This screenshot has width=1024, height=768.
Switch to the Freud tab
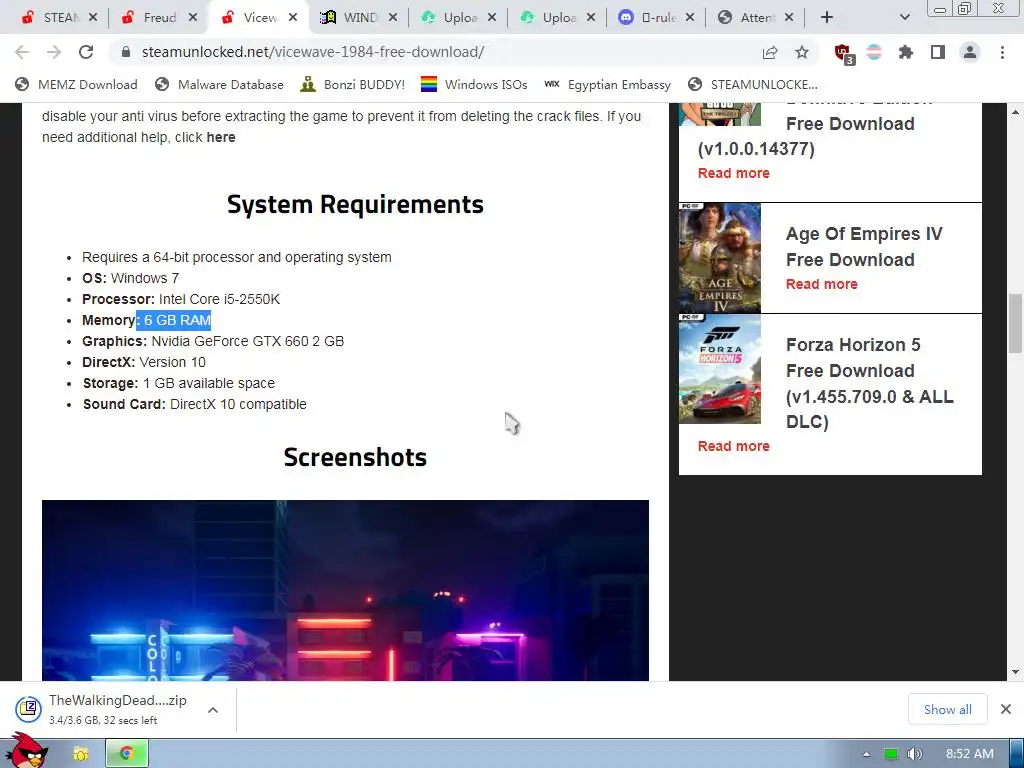tap(160, 18)
